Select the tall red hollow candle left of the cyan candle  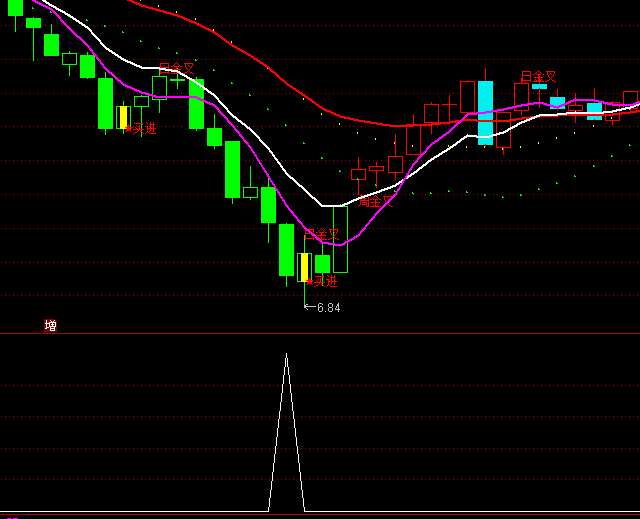(467, 97)
